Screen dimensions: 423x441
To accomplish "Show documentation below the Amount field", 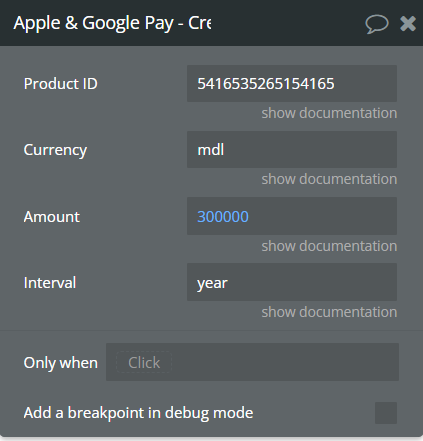I will pos(329,246).
